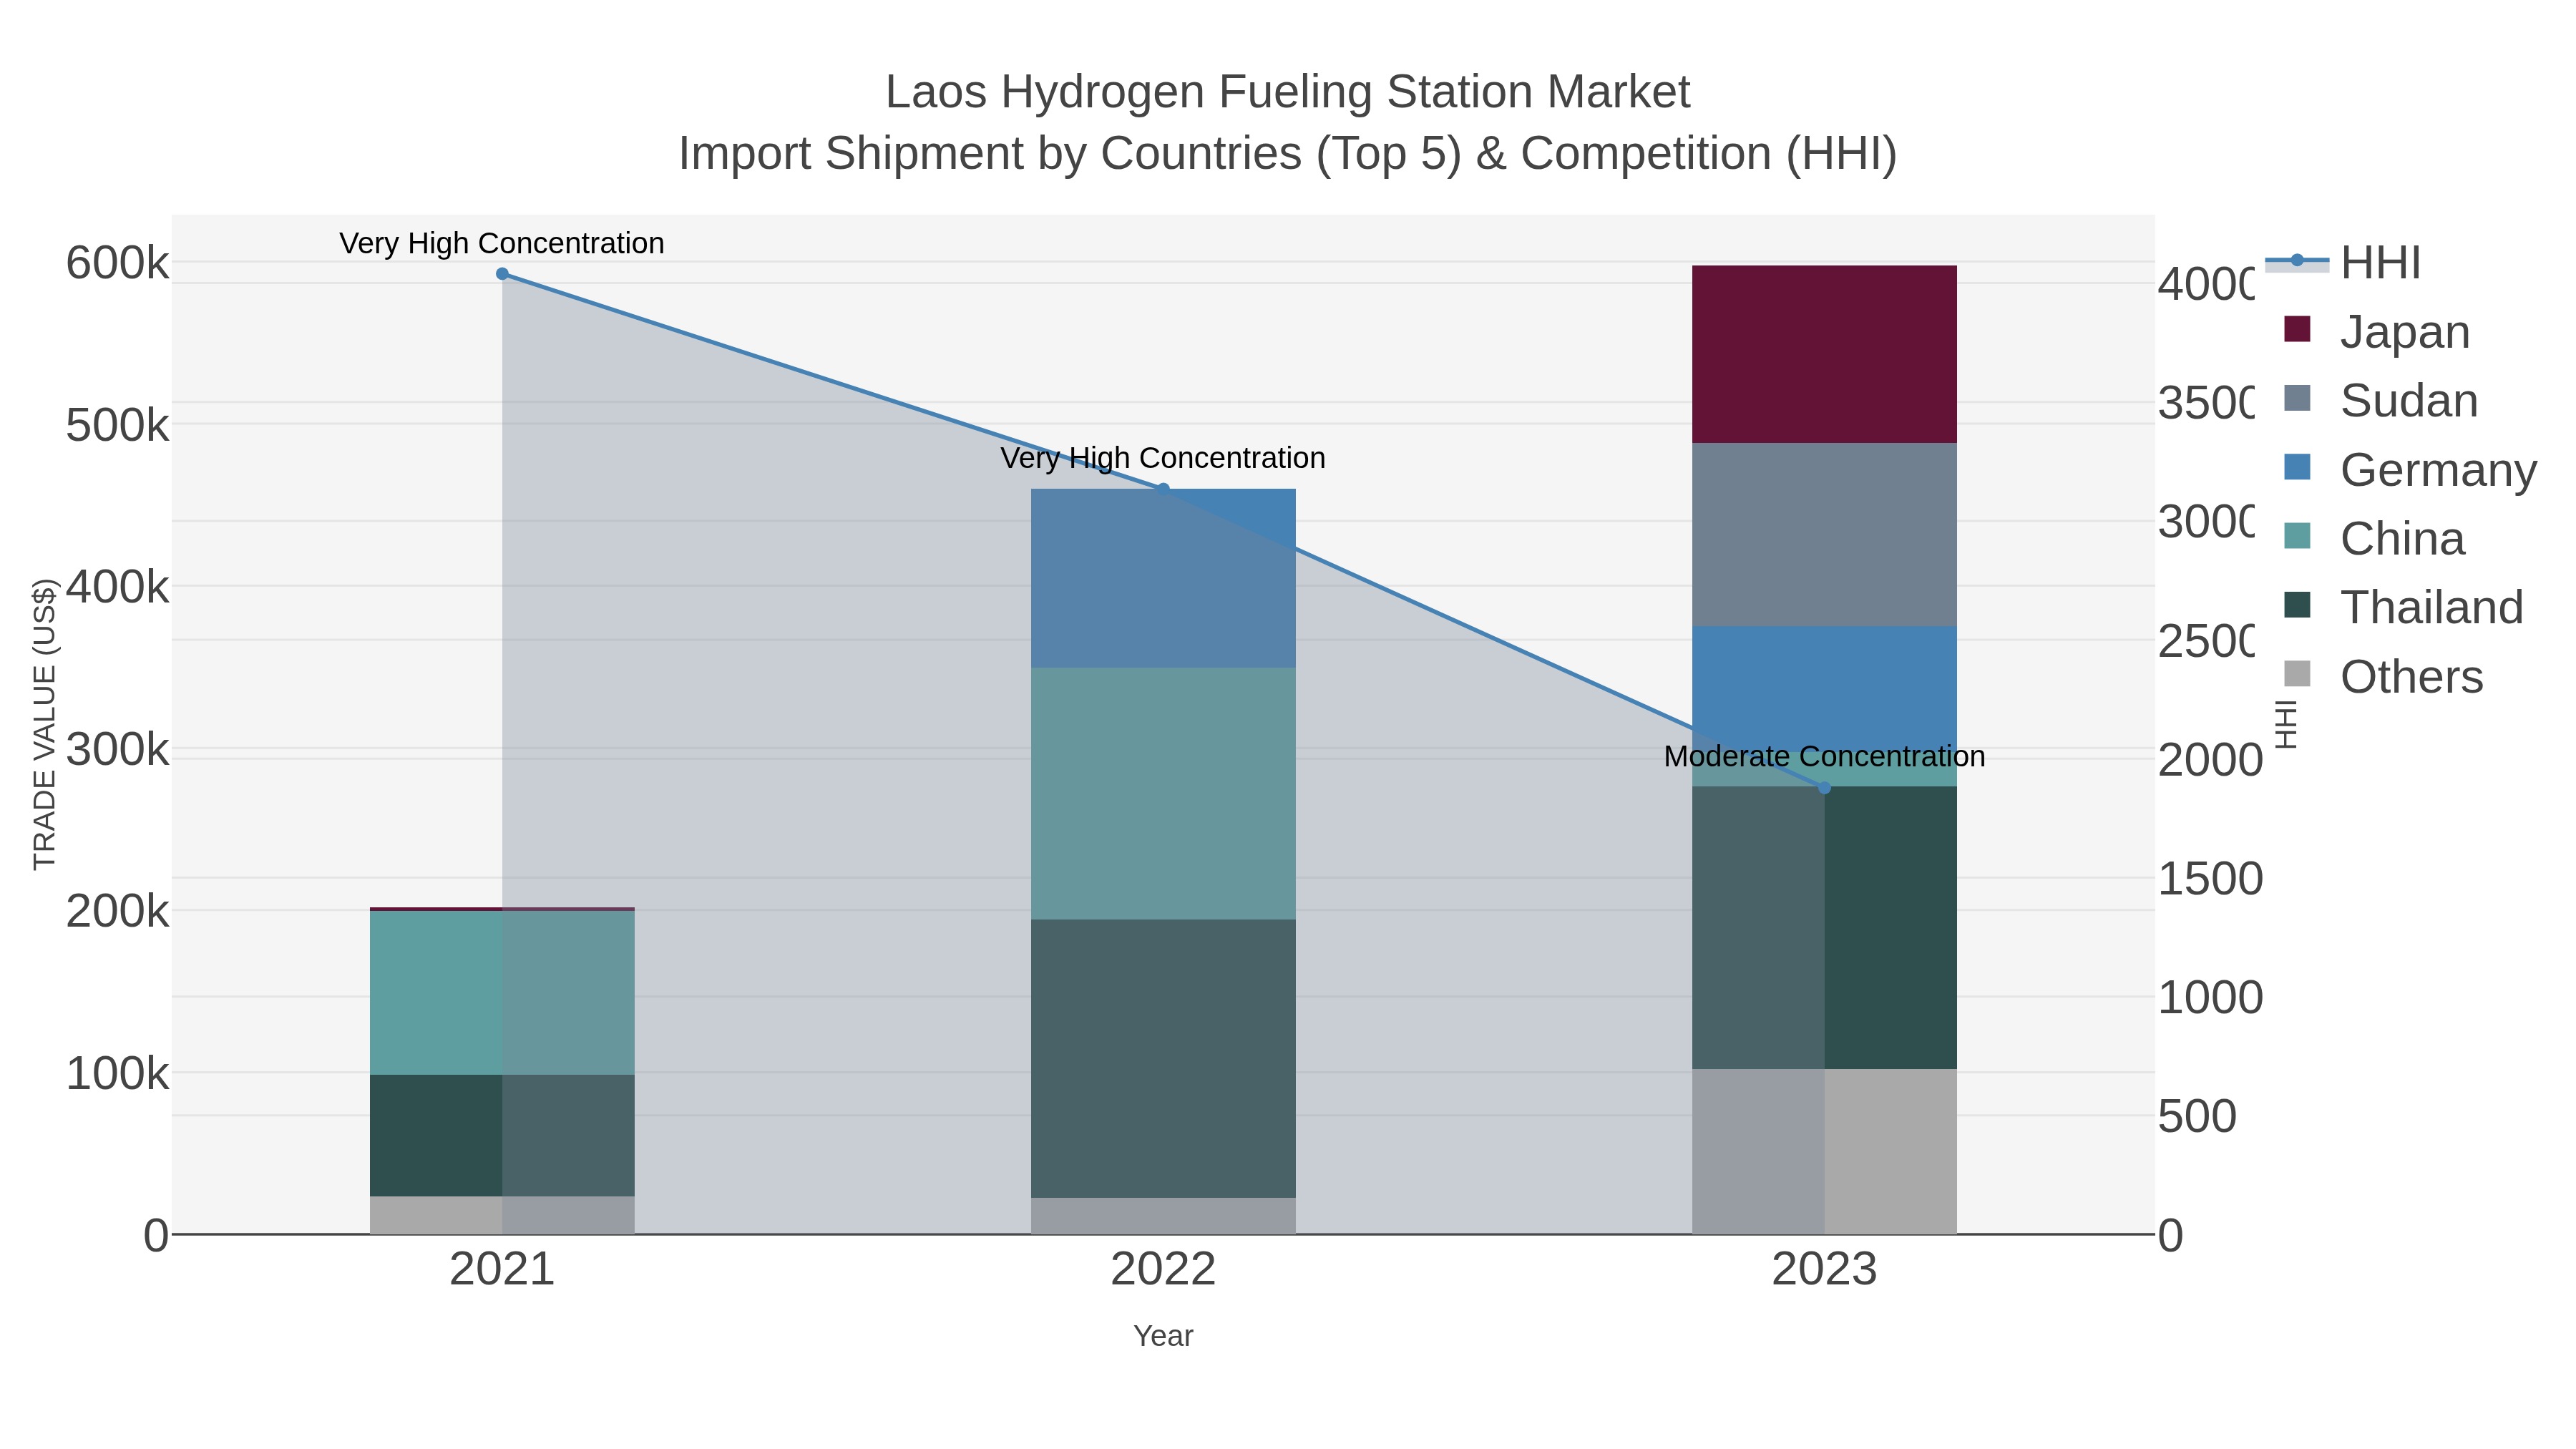Select the Thailand segment in 2021 bar
The image size is (2576, 1449).
[502, 1136]
